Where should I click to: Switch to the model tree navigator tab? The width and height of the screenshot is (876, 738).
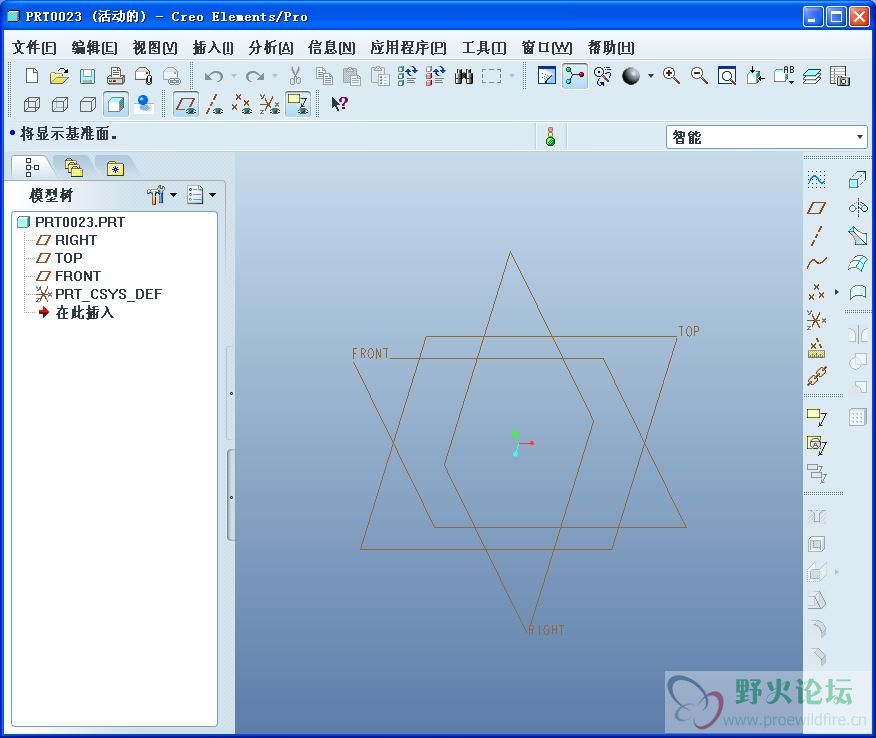click(32, 167)
